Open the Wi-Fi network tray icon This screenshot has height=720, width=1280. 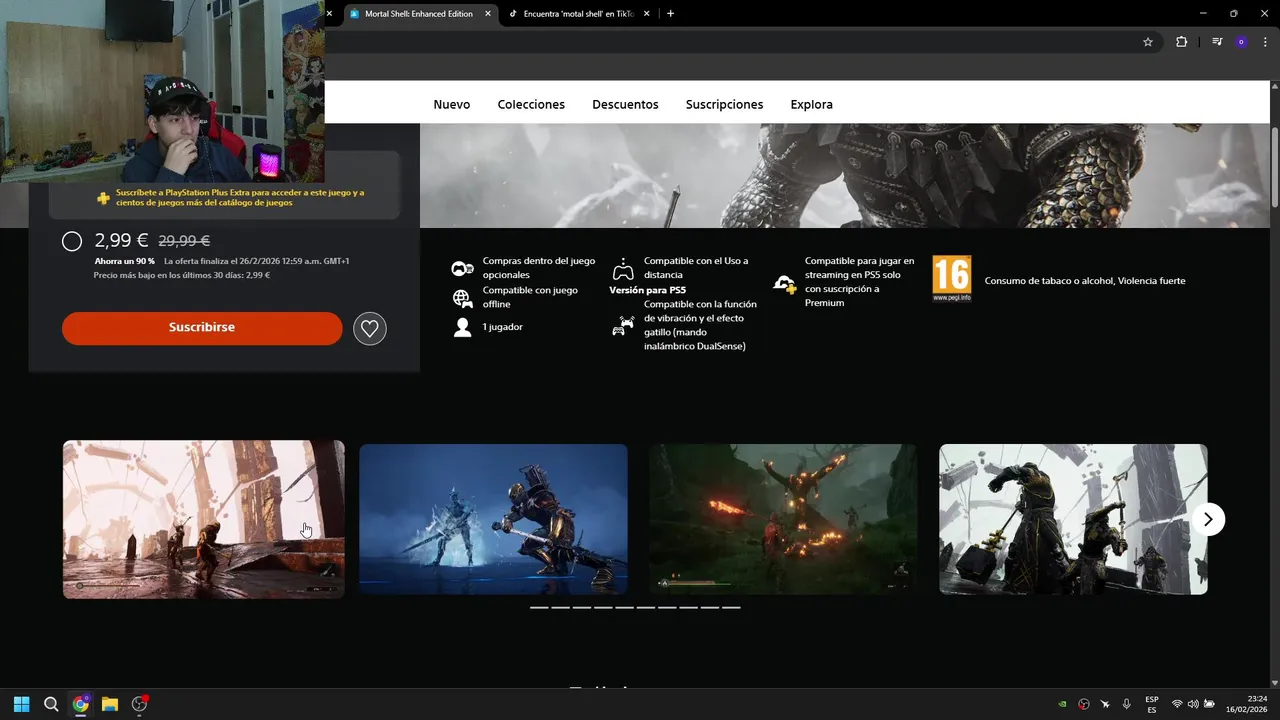[1177, 704]
